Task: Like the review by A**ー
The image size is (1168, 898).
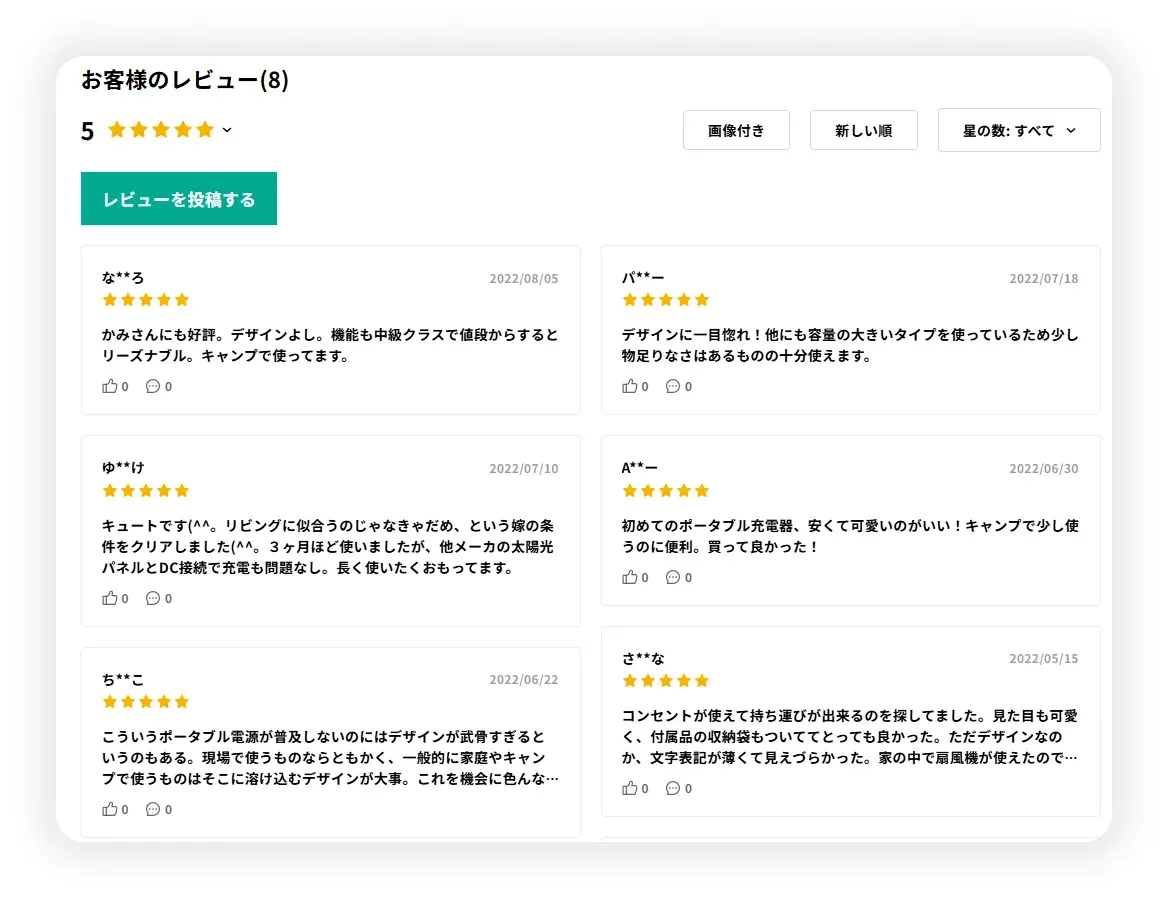Action: click(x=630, y=577)
